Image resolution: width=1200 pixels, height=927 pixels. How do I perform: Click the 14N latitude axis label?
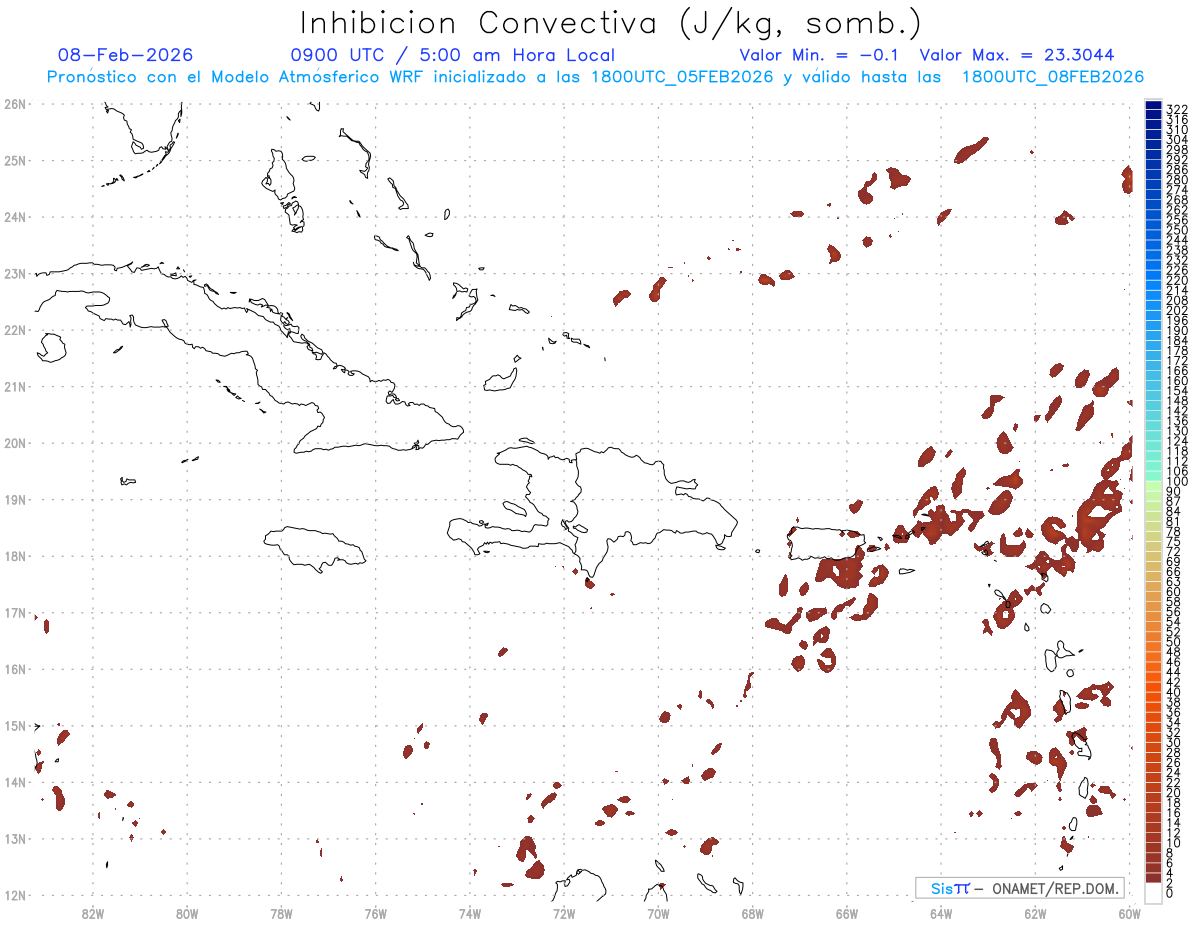pyautogui.click(x=15, y=781)
